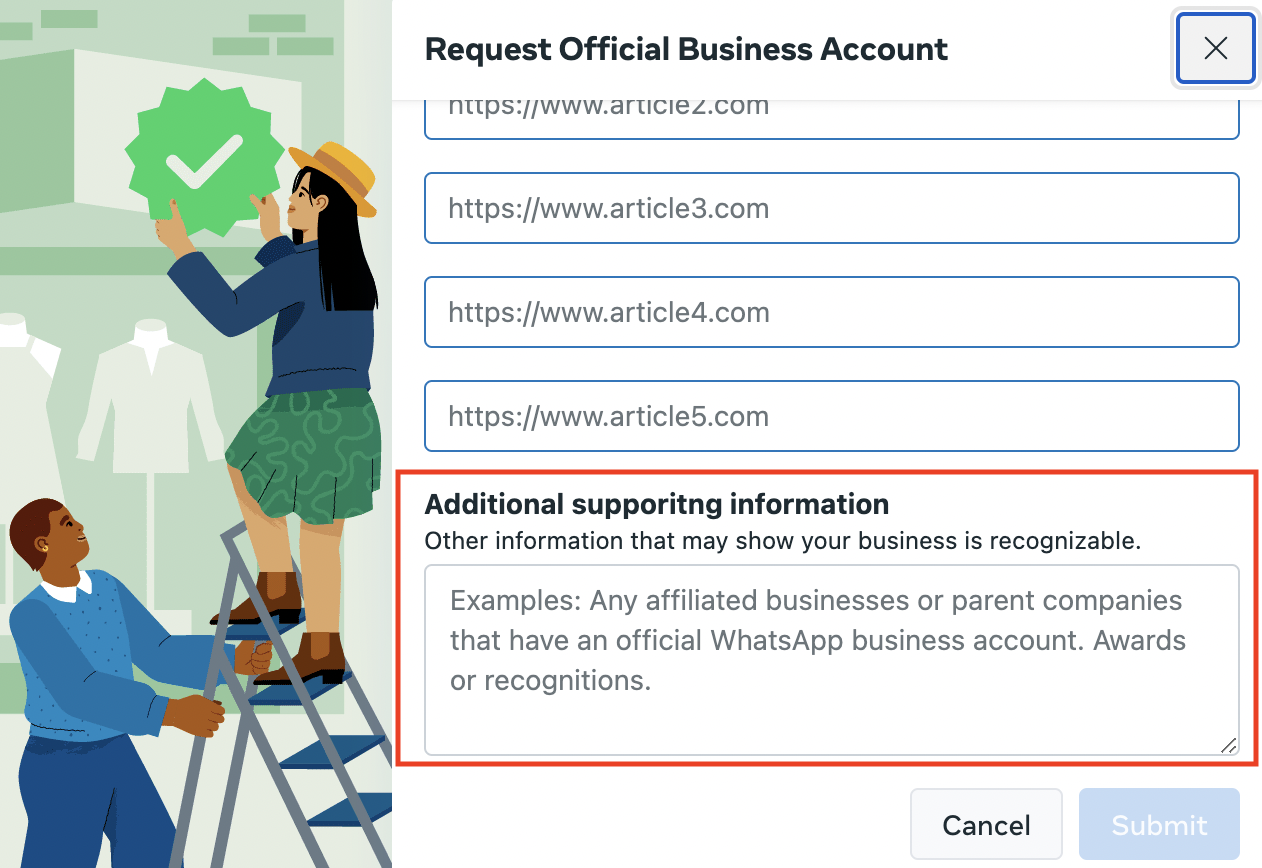
Task: Click the Additional supporting information heading
Action: coord(657,503)
